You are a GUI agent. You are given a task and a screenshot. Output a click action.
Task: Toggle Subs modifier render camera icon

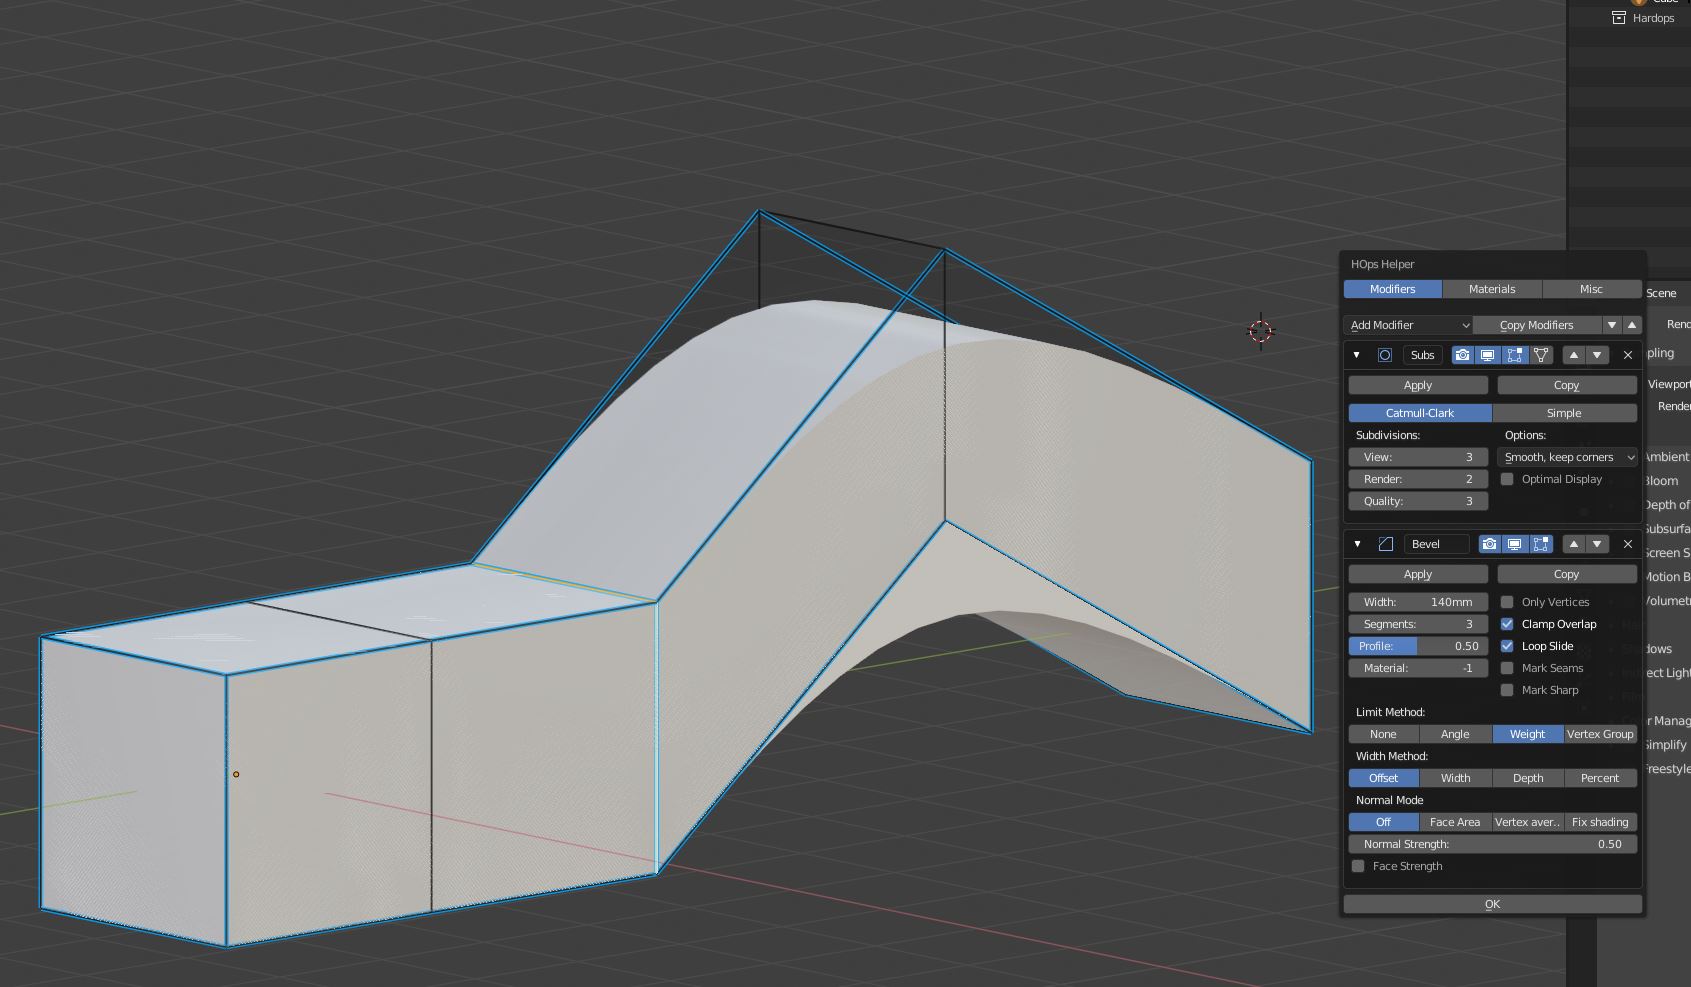click(1463, 355)
